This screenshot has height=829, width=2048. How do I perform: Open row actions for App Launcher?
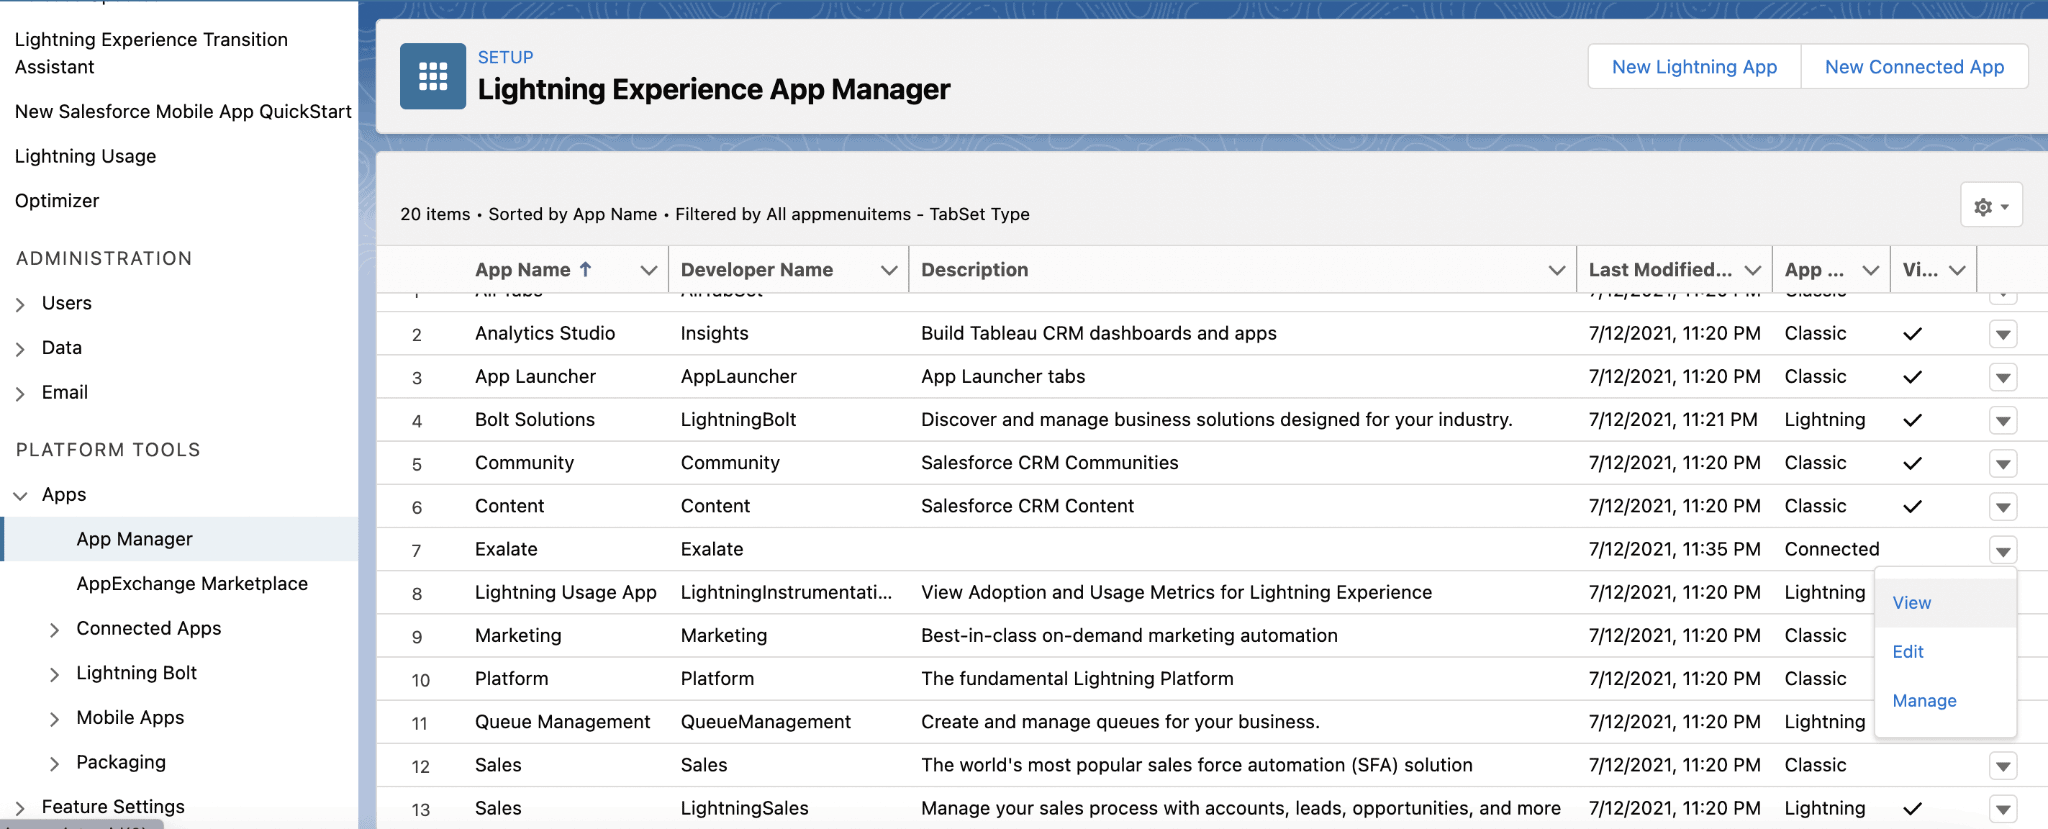coord(2003,377)
